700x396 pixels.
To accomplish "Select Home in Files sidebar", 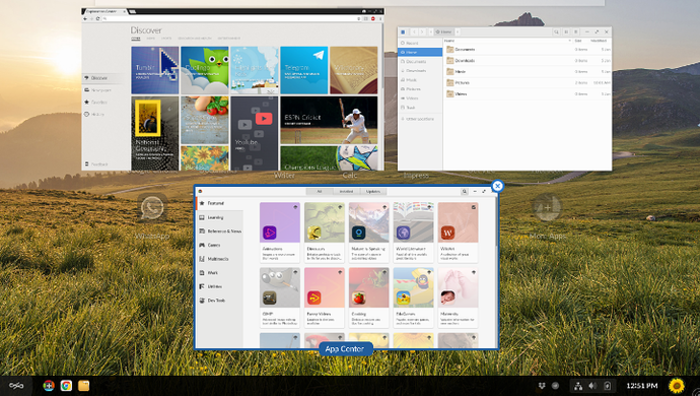I will pyautogui.click(x=420, y=52).
